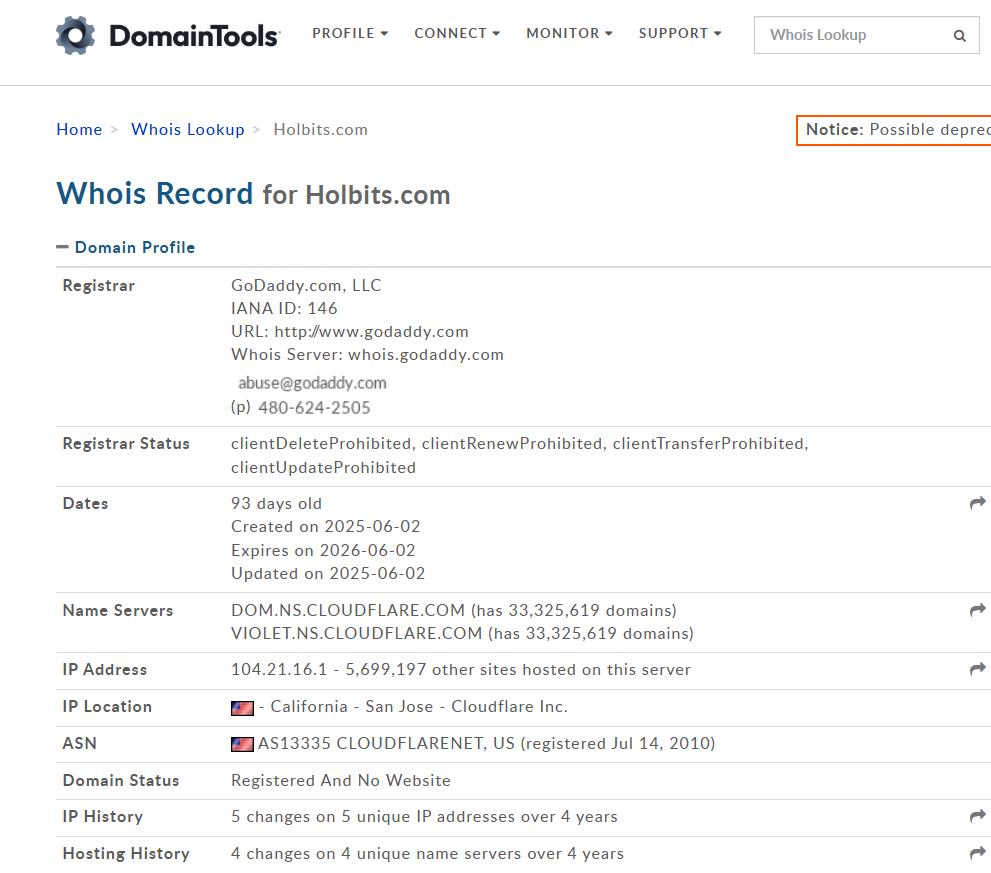Select the 93 days old text
This screenshot has height=873, width=991.
[x=276, y=504]
